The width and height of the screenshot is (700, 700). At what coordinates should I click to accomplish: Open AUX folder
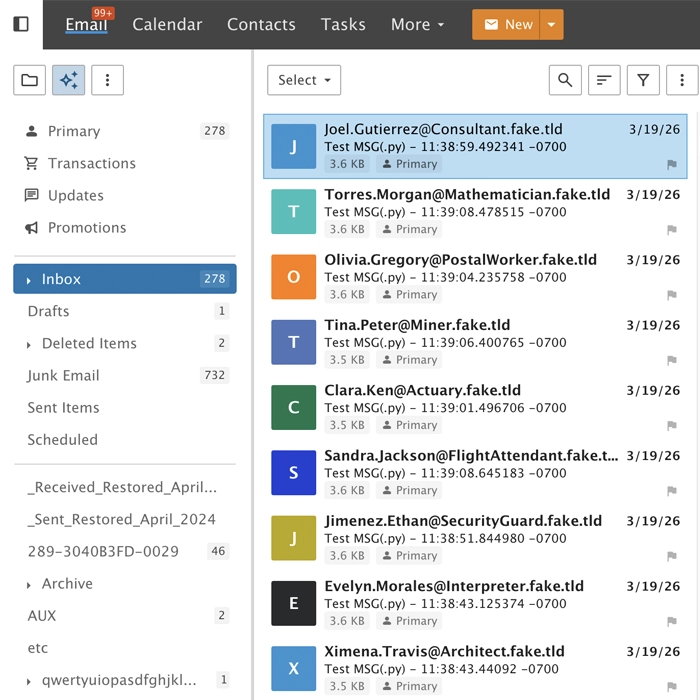click(x=125, y=616)
